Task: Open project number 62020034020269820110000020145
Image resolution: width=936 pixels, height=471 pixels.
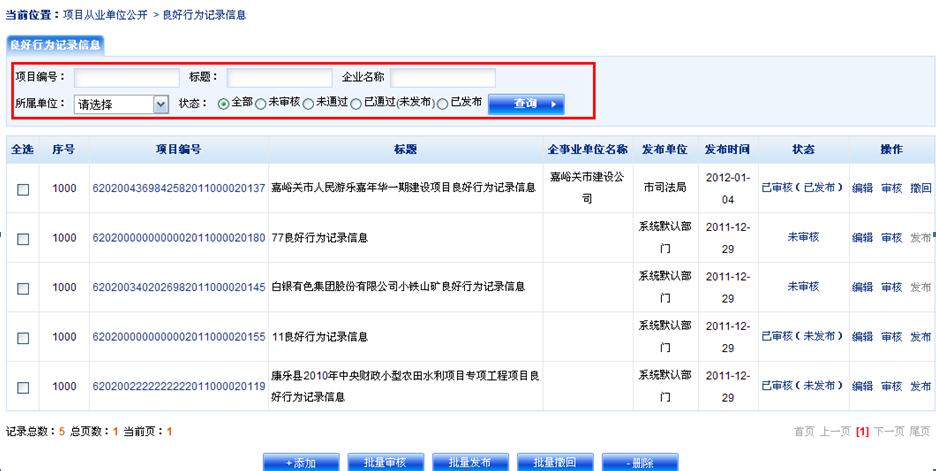Action: [x=178, y=287]
